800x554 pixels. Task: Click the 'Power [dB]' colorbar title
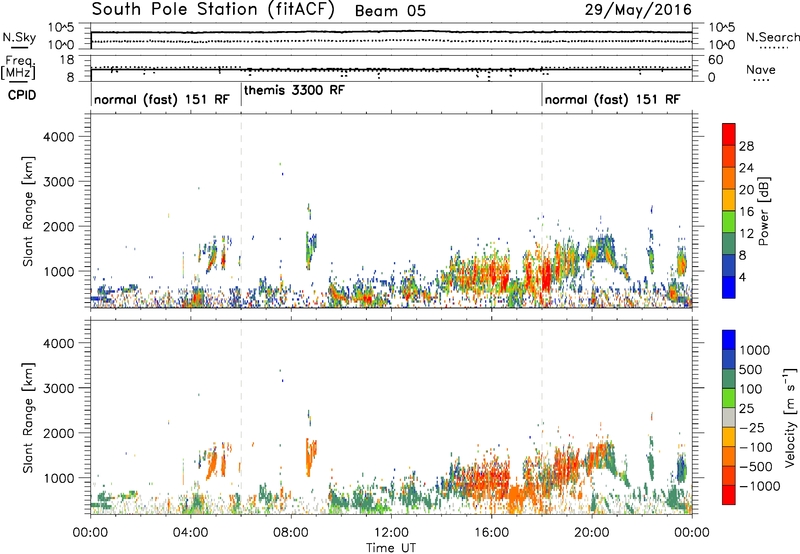[x=764, y=211]
